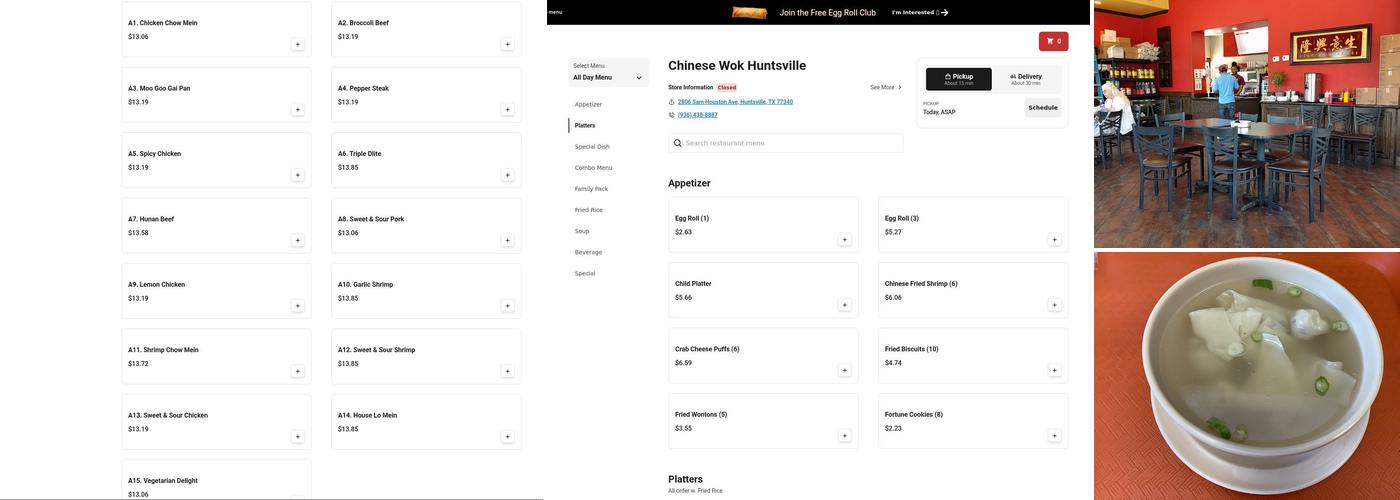1400x500 pixels.
Task: Click plus icon for A6. Triple Dlite
Action: click(507, 175)
